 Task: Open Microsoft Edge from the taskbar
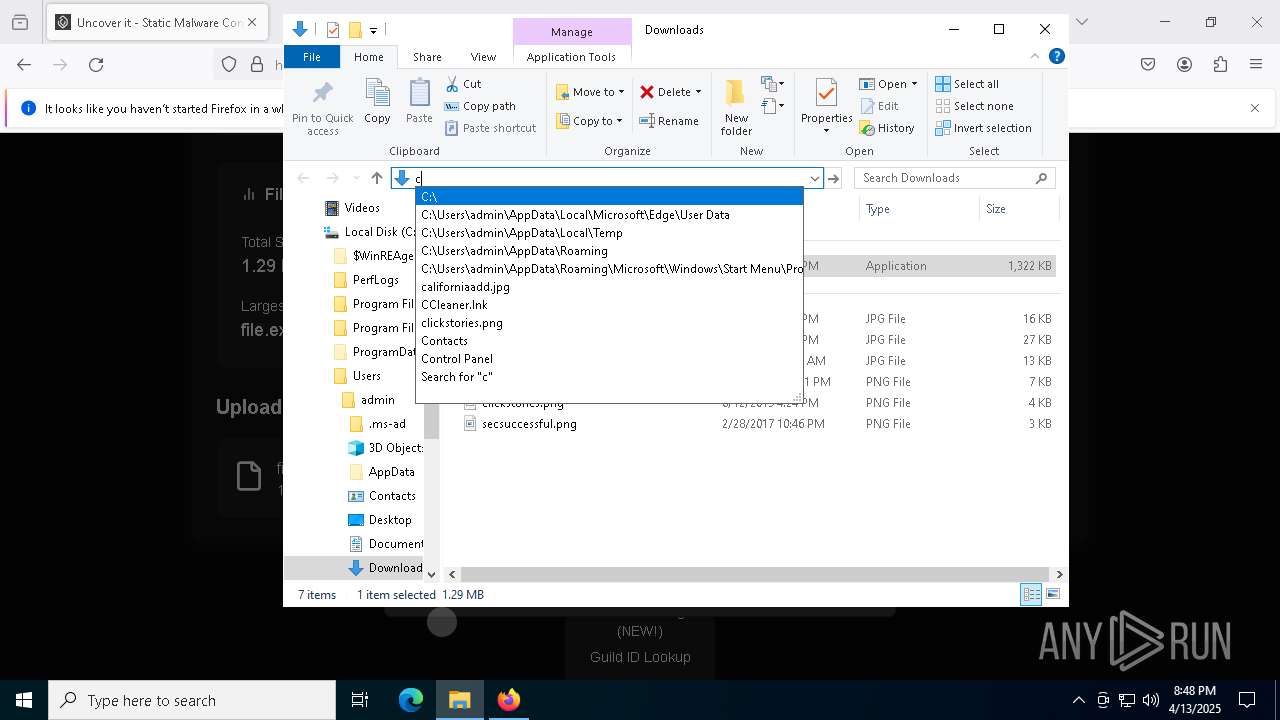(x=411, y=700)
